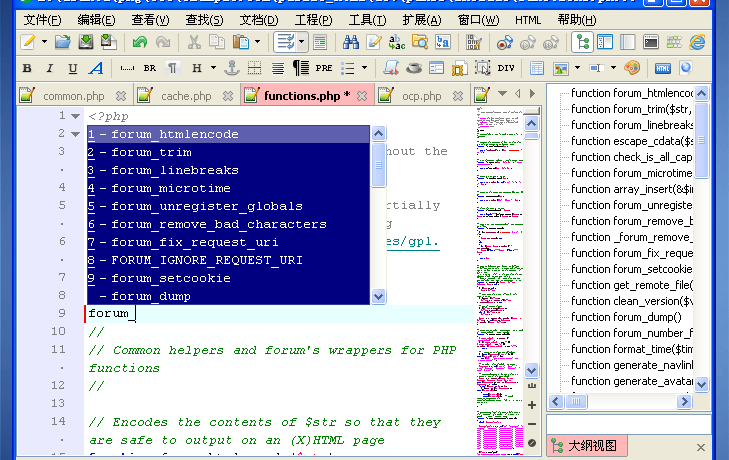Image resolution: width=729 pixels, height=460 pixels.
Task: Click the Copy icon
Action: point(217,42)
